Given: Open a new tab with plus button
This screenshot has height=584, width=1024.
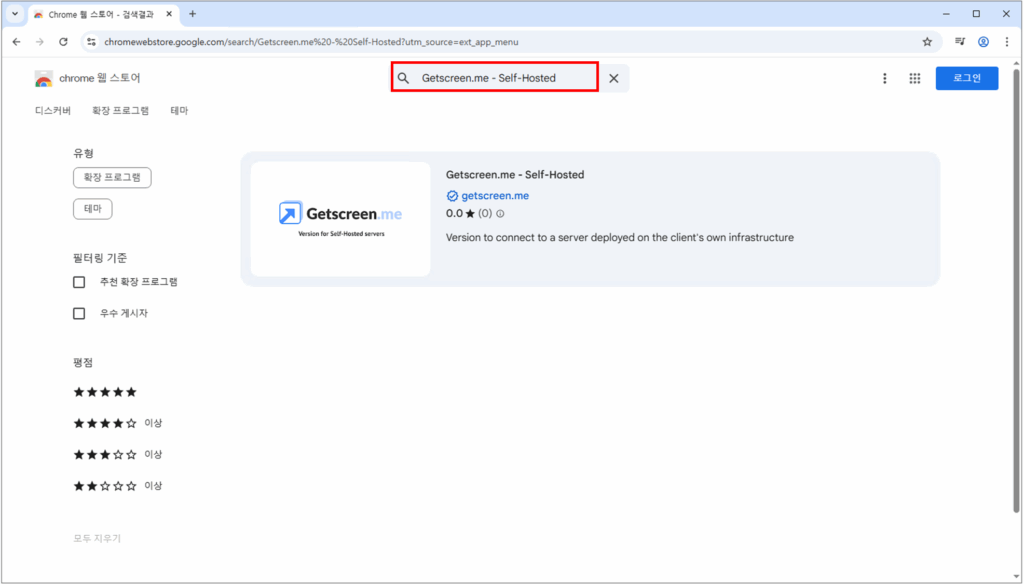Looking at the screenshot, I should tap(193, 14).
